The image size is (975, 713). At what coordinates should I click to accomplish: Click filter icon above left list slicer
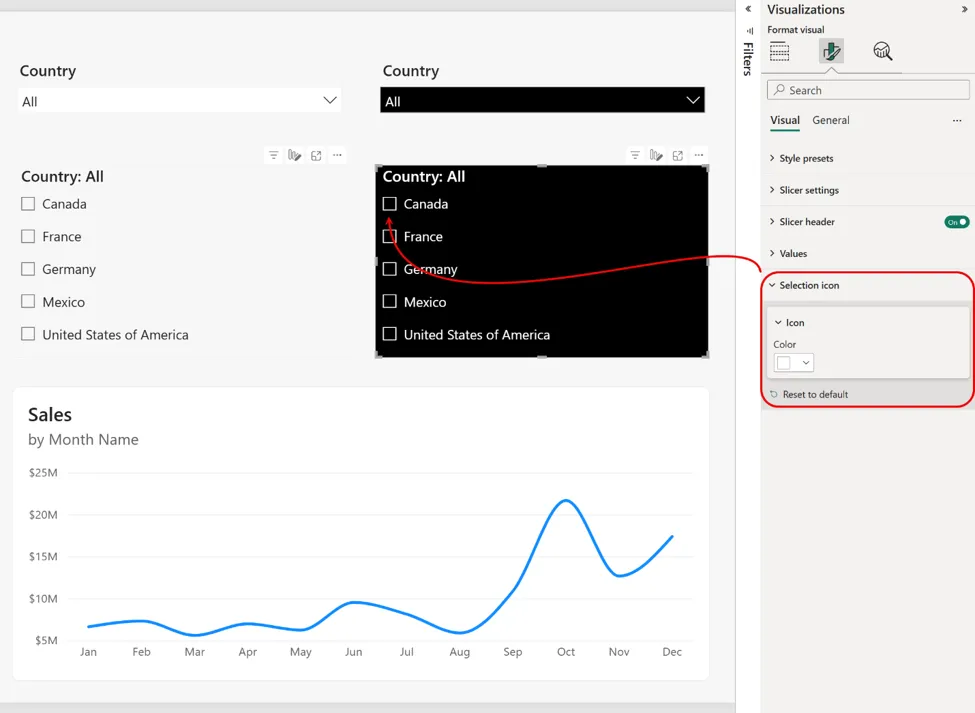[x=274, y=155]
